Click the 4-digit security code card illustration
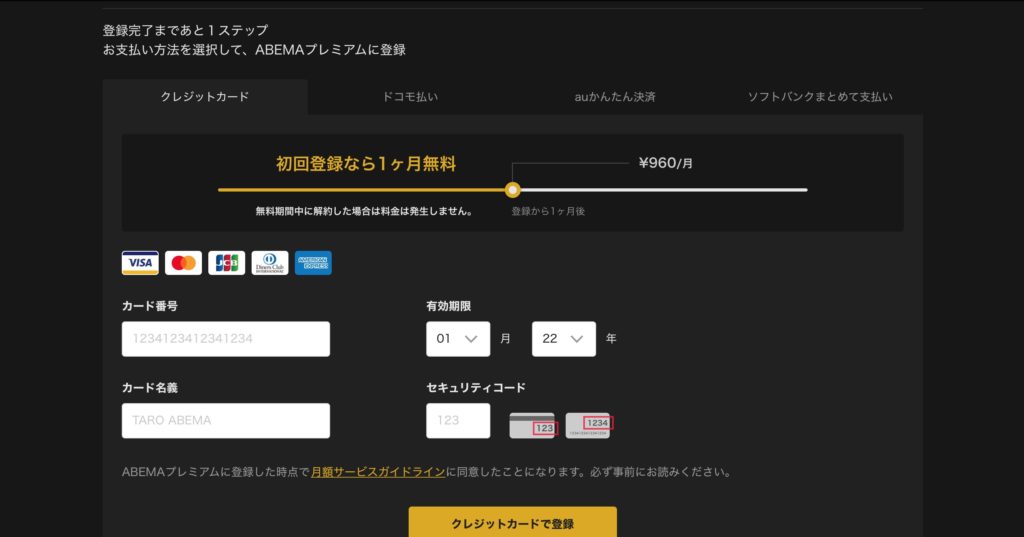The height and width of the screenshot is (537, 1024). coord(589,425)
